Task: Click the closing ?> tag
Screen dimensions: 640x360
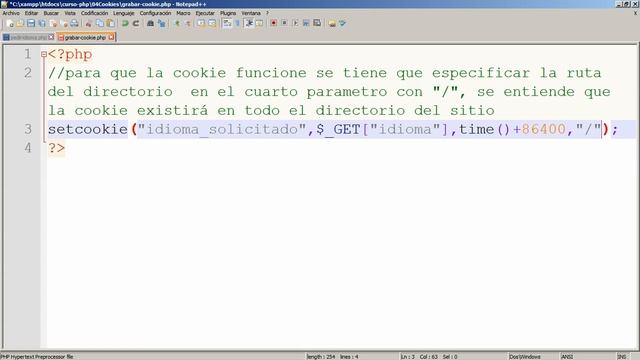Action: tap(56, 148)
